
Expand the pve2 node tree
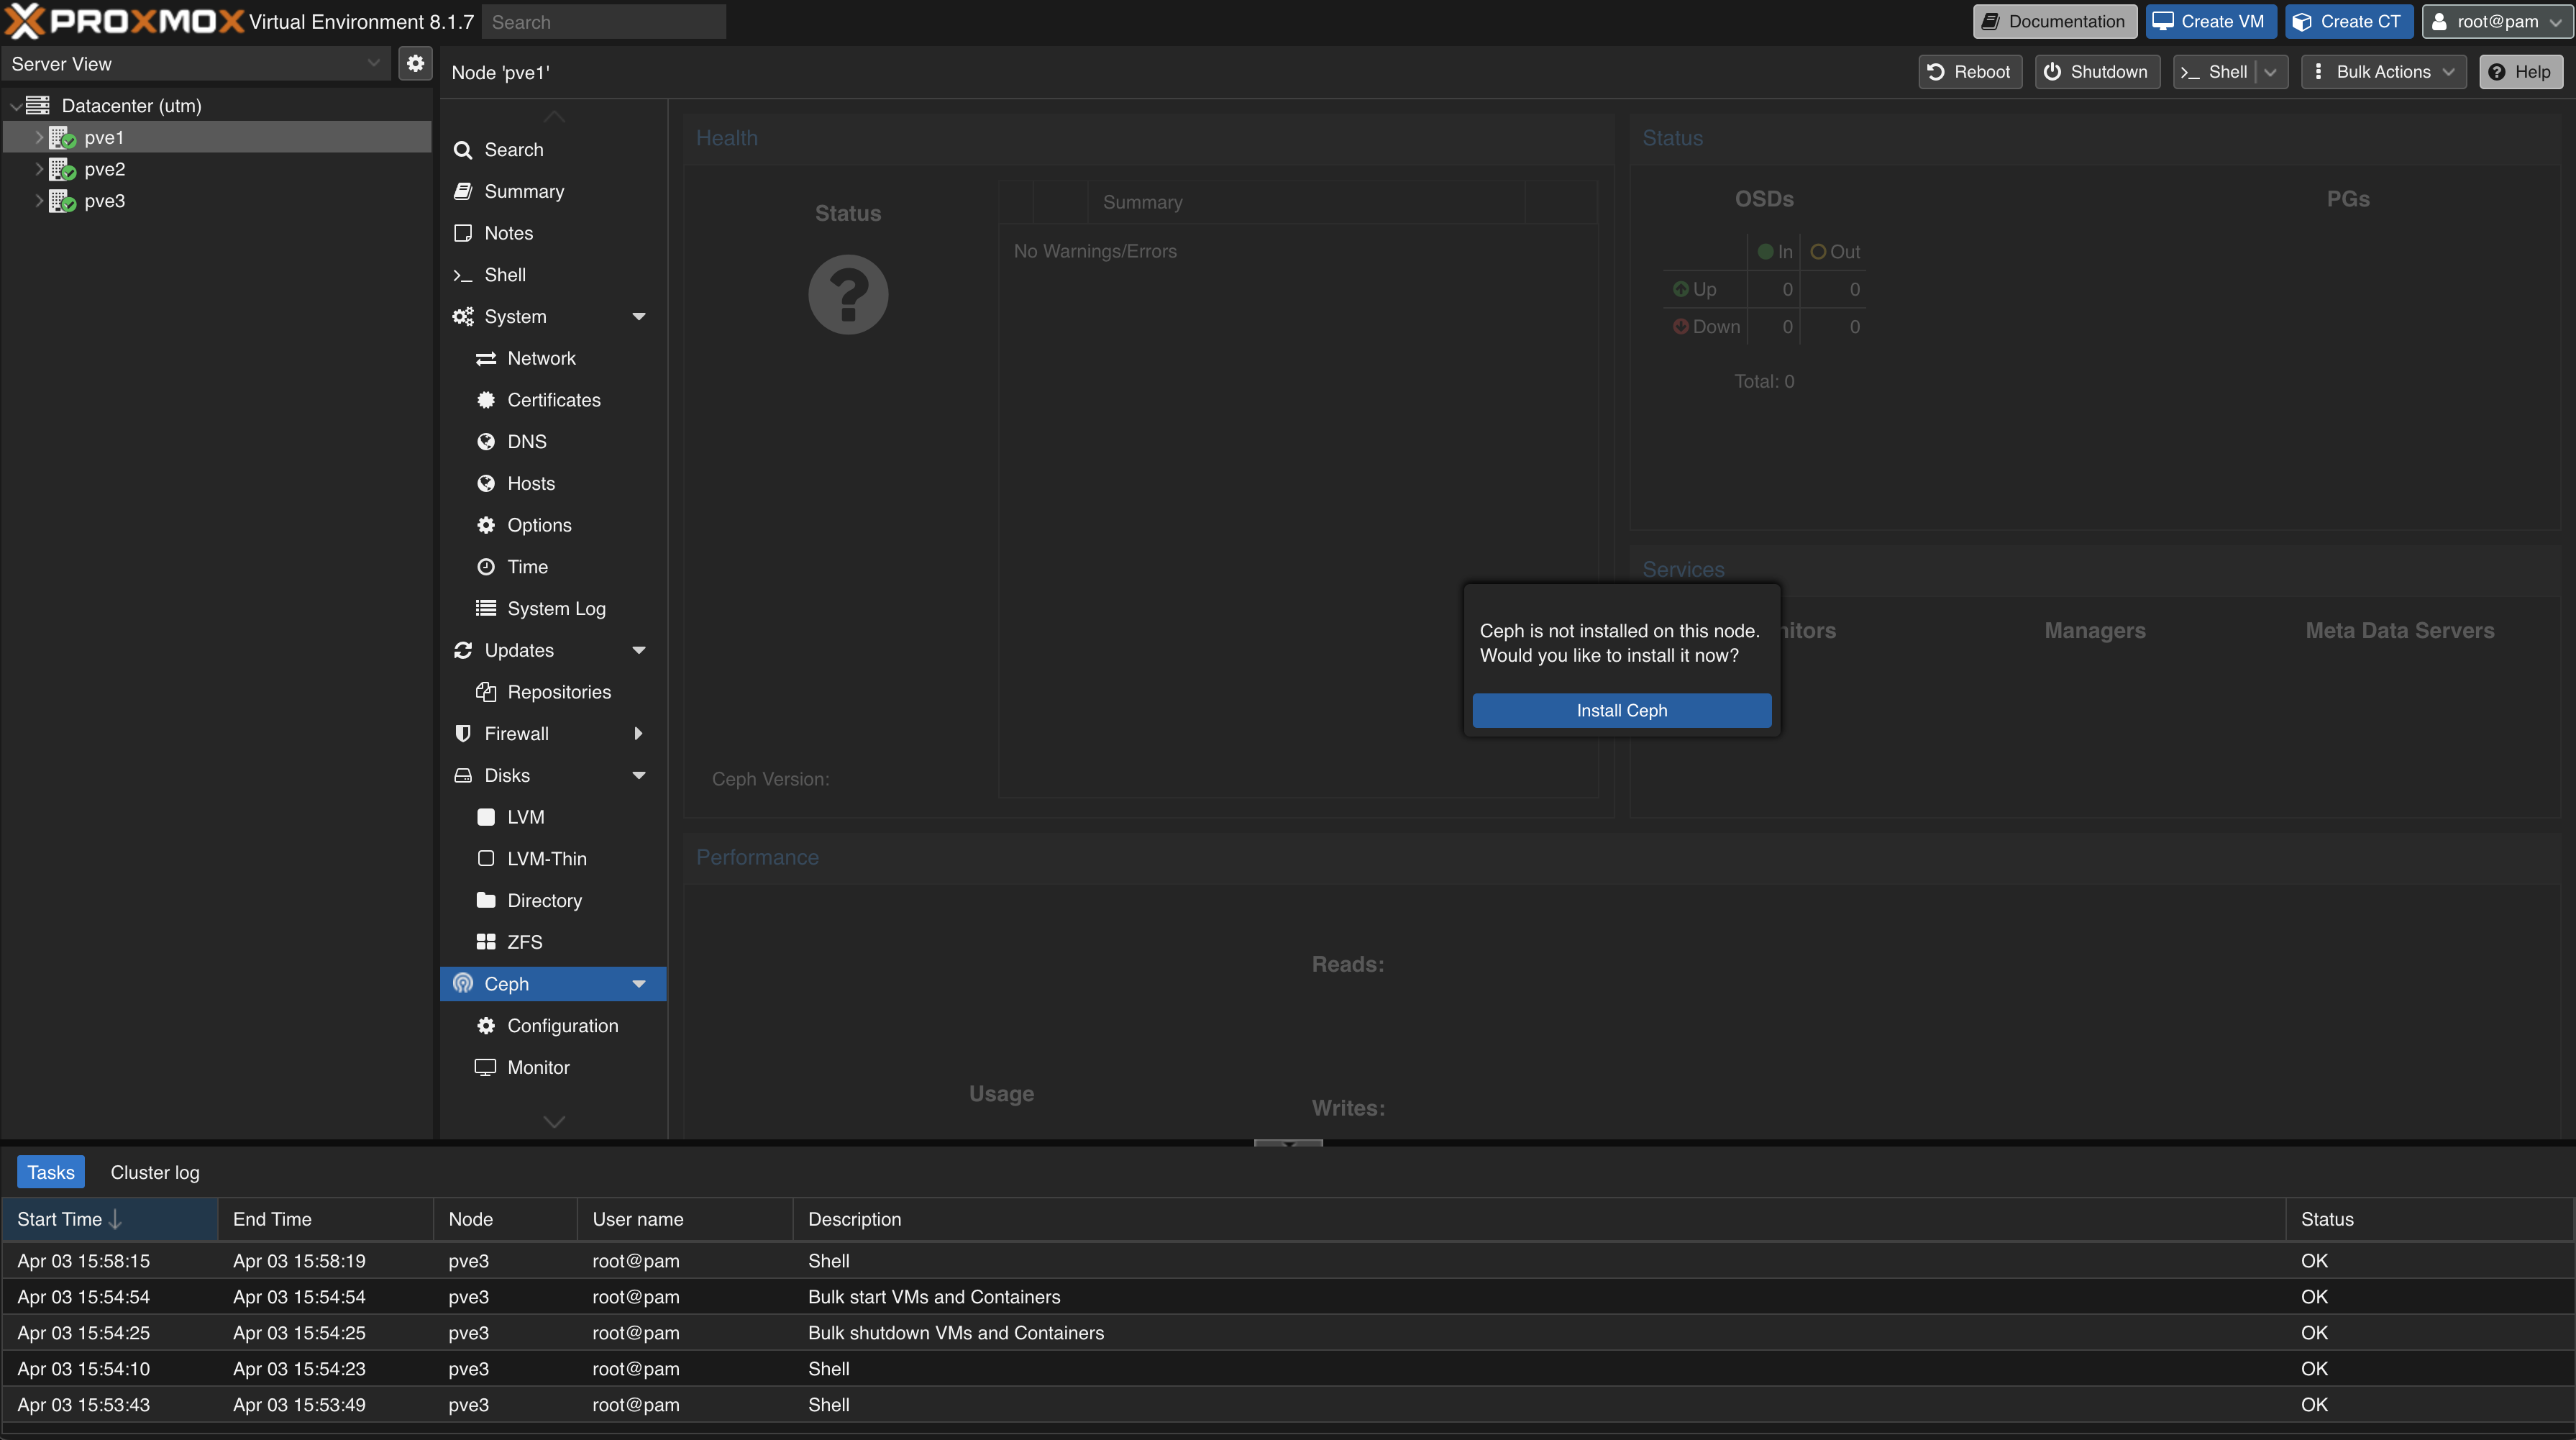39,169
